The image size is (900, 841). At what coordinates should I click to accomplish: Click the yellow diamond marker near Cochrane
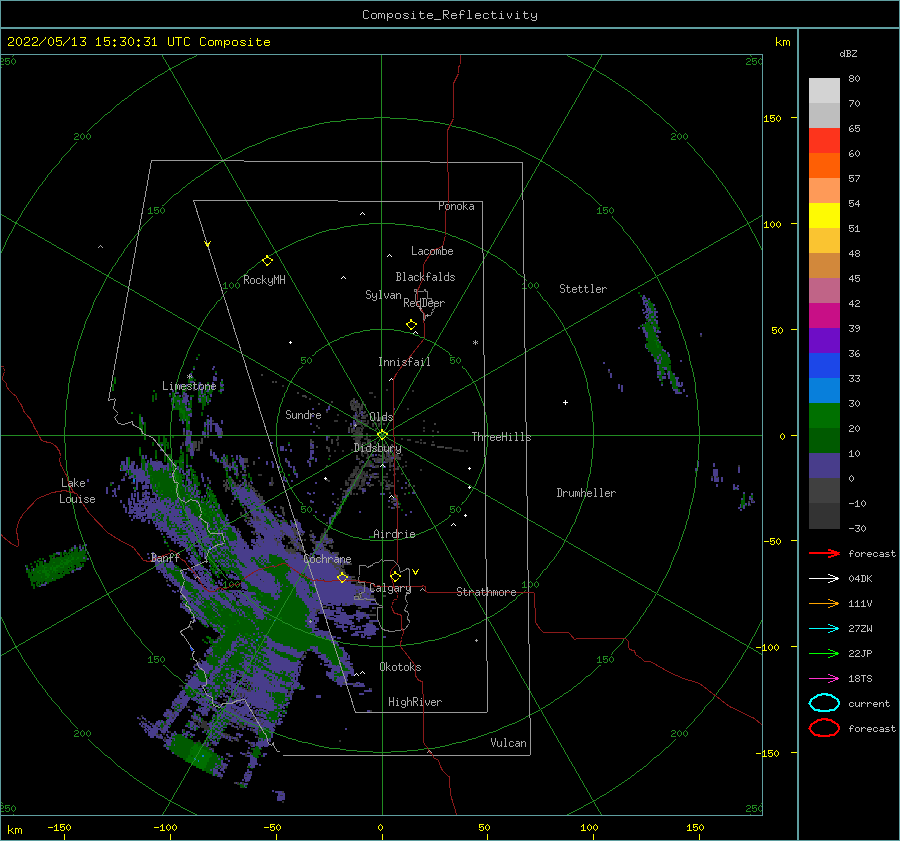(342, 577)
